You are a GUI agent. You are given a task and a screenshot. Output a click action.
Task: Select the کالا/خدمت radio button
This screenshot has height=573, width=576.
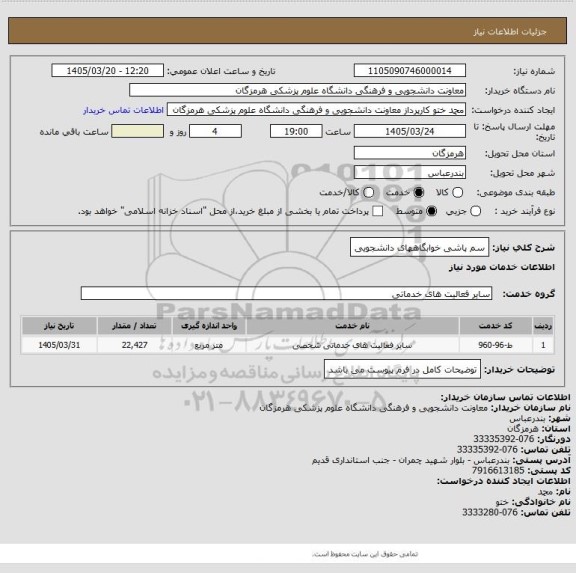pos(368,192)
